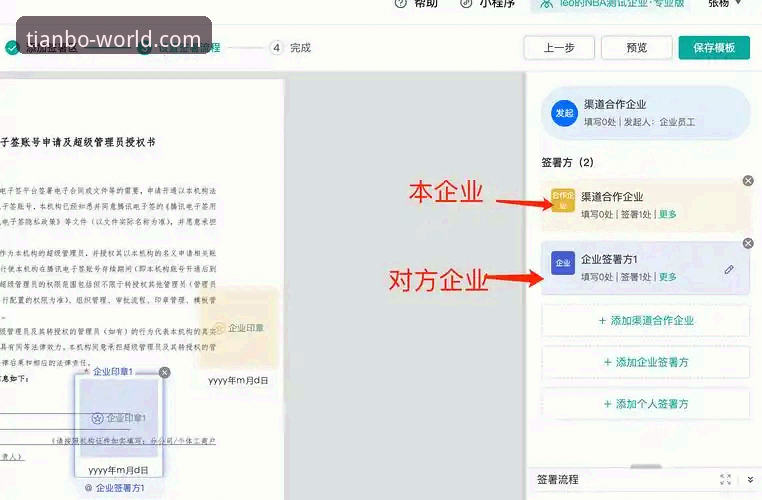The image size is (762, 500).
Task: Click the date field under yellow 企业印章
Action: tap(238, 380)
